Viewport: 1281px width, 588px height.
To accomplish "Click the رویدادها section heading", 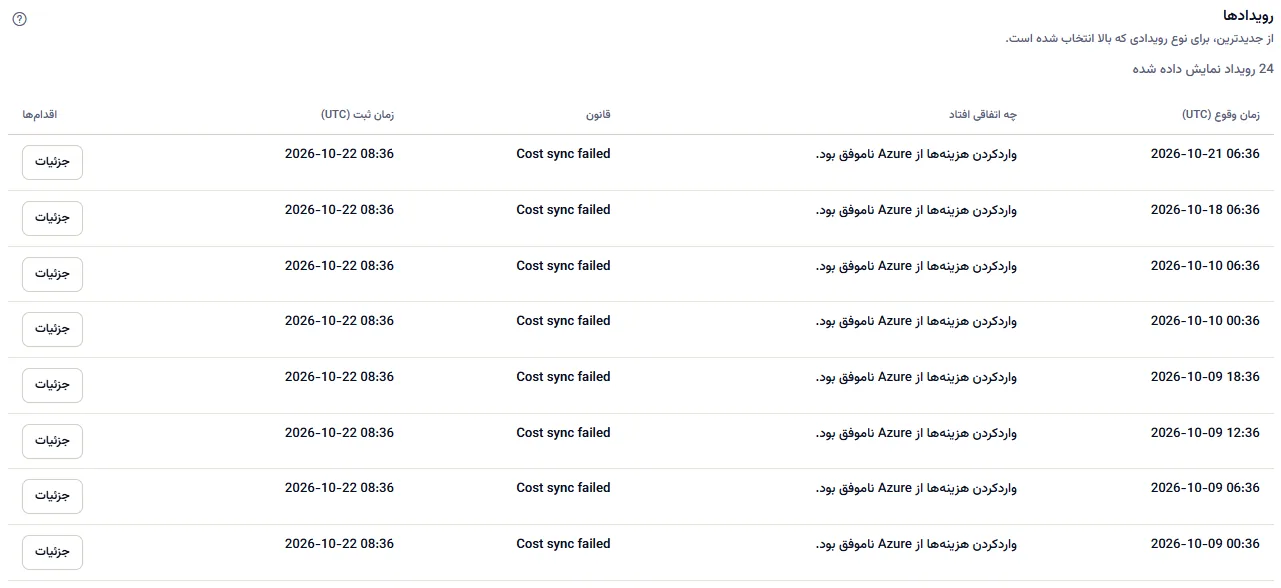I will (x=1249, y=16).
